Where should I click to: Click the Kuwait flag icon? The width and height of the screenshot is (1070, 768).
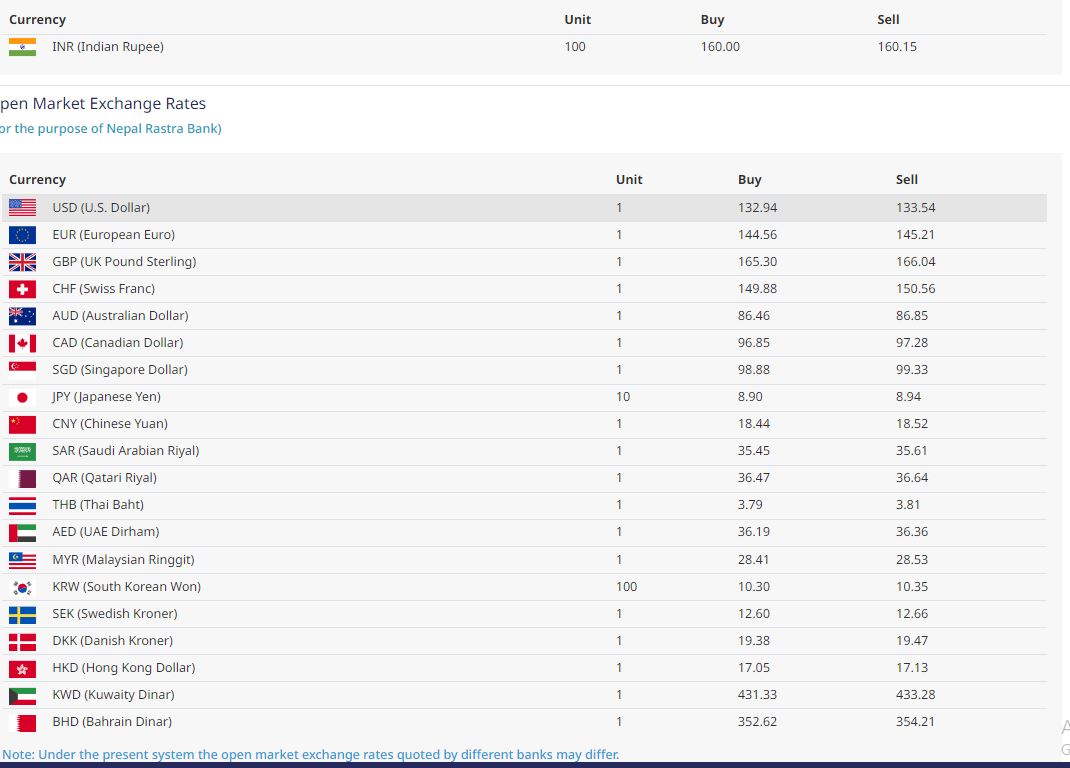[22, 695]
